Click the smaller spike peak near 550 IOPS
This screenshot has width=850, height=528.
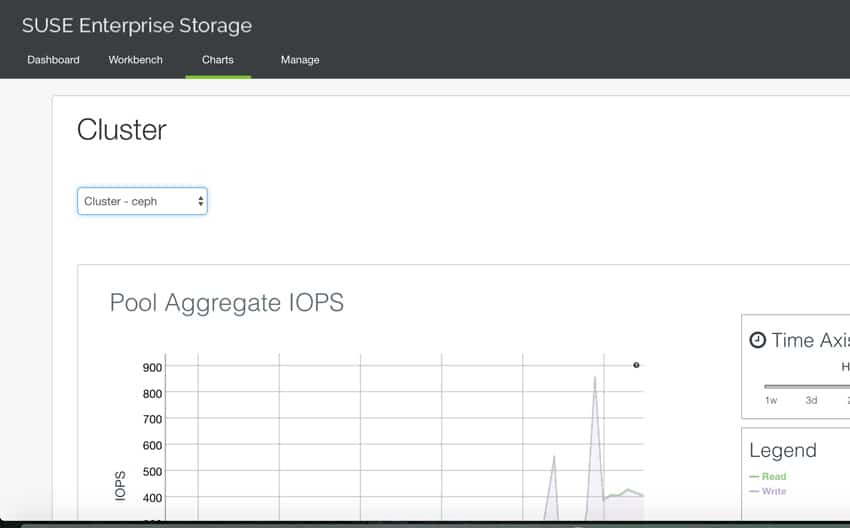tap(553, 457)
